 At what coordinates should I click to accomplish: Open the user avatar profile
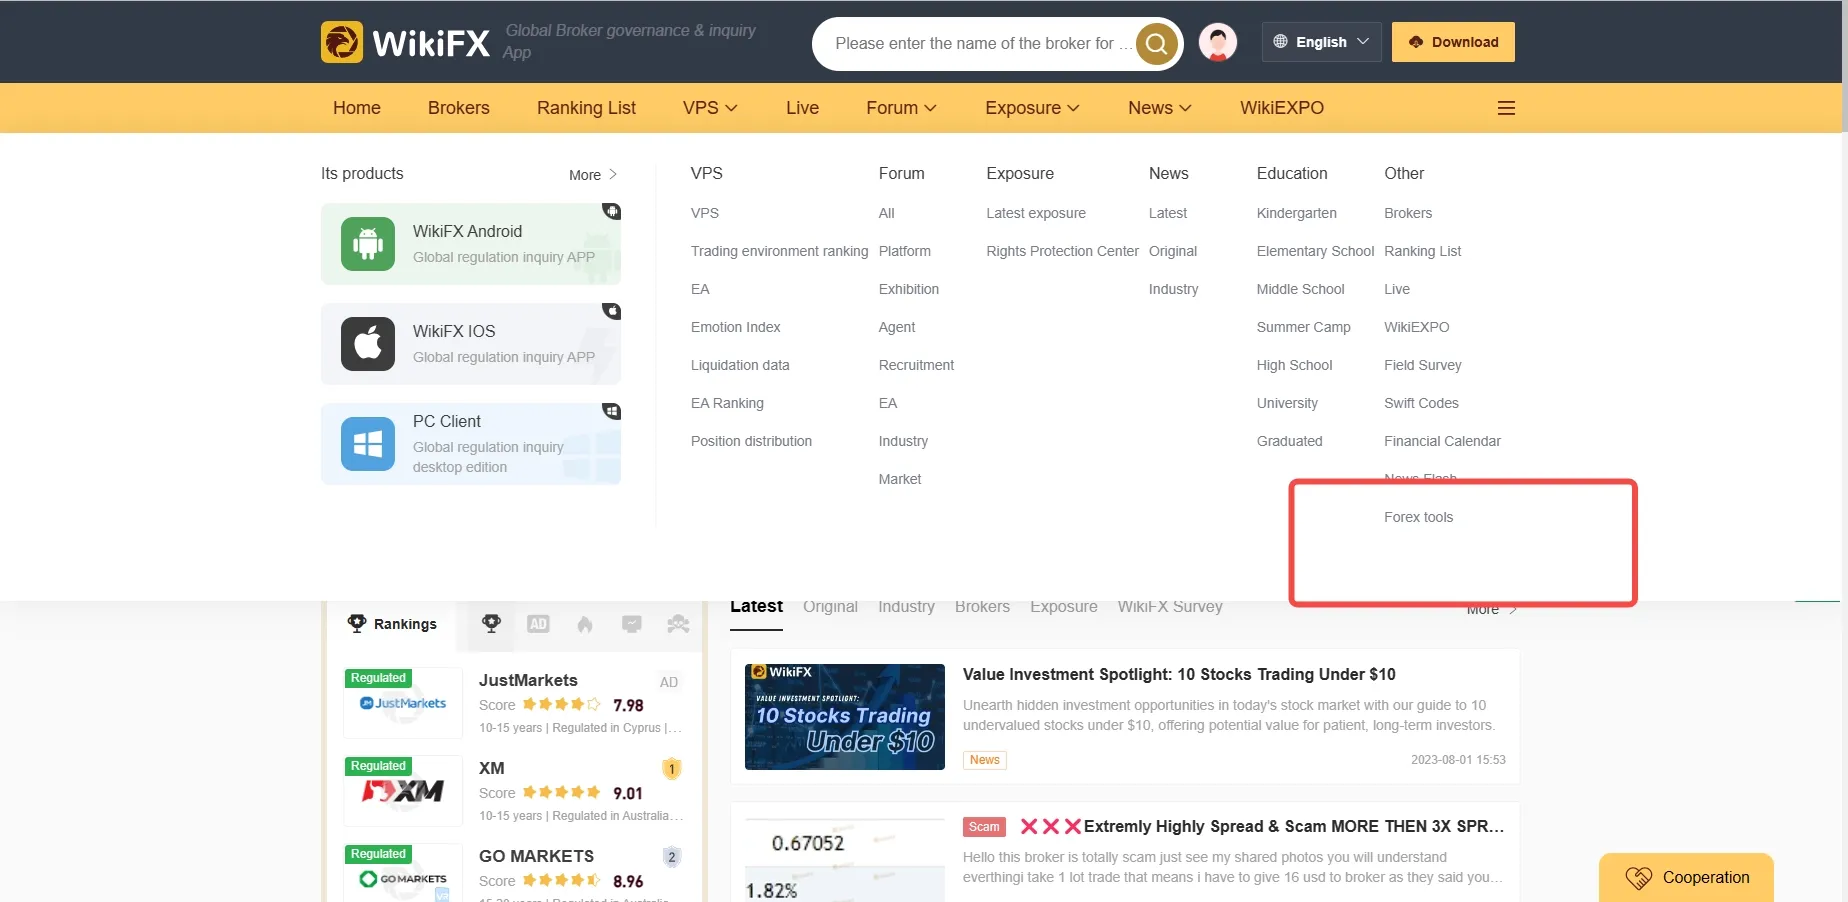(x=1218, y=42)
